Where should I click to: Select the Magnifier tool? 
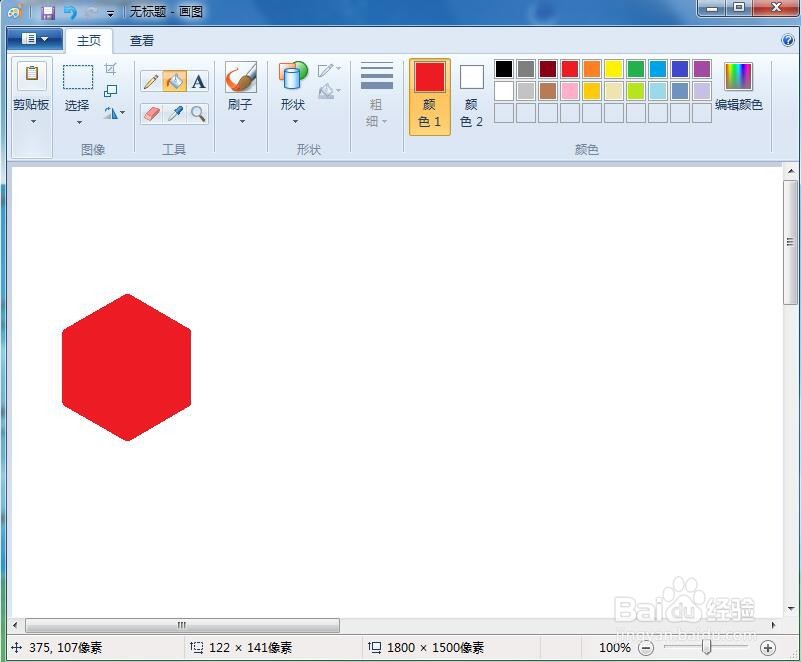tap(198, 113)
